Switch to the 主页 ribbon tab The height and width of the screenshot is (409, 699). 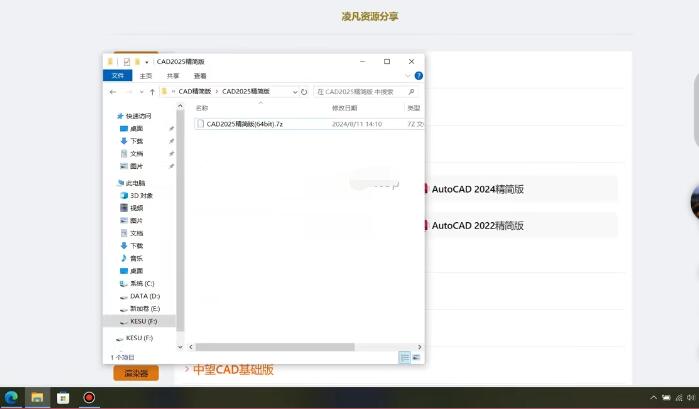point(146,76)
